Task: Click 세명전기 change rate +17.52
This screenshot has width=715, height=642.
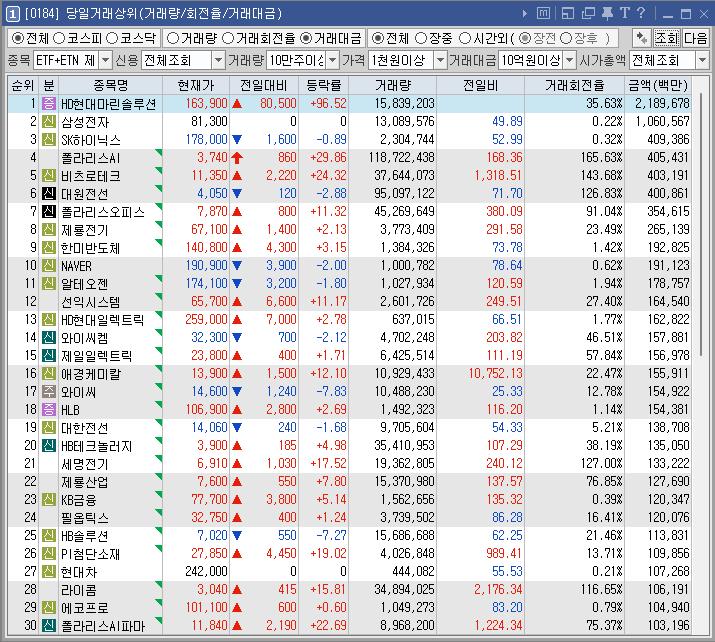Action: point(328,463)
